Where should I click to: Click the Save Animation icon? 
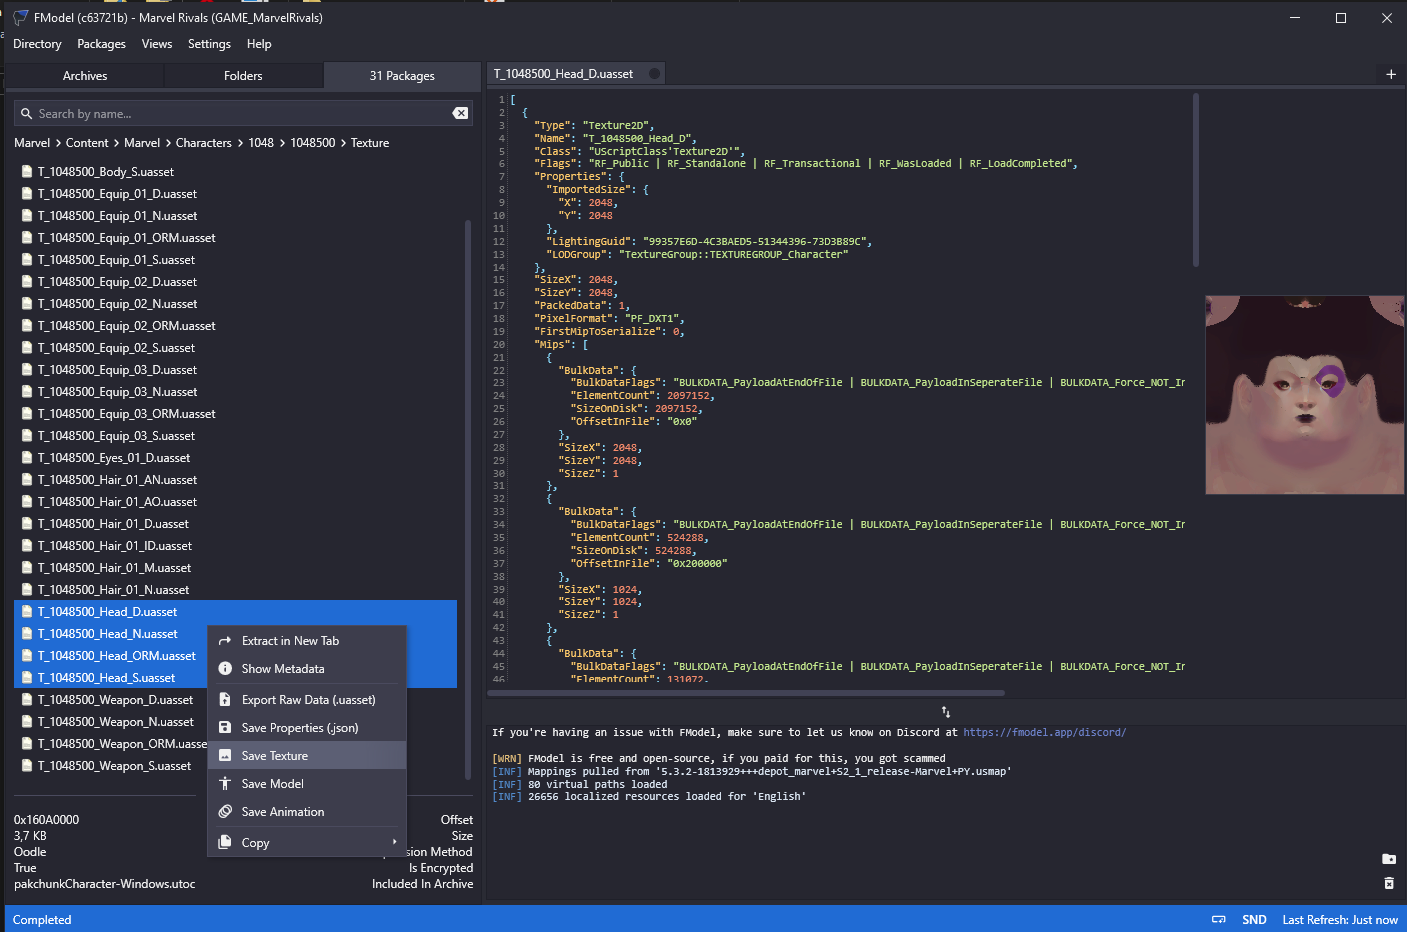pos(225,812)
